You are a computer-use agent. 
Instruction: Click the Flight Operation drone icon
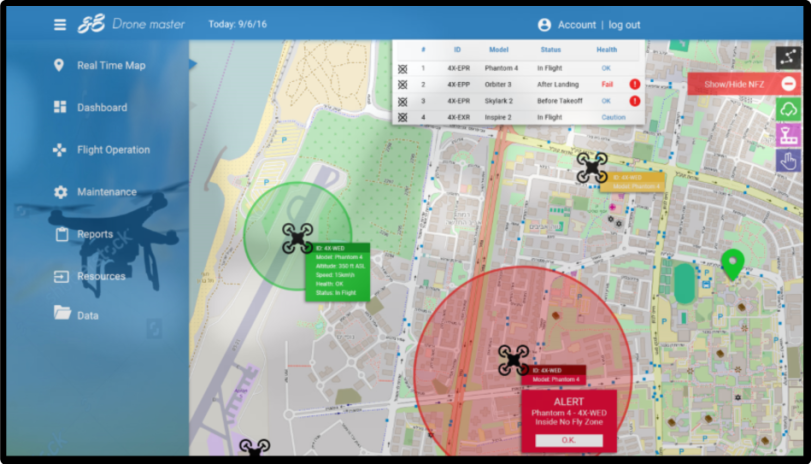59,150
